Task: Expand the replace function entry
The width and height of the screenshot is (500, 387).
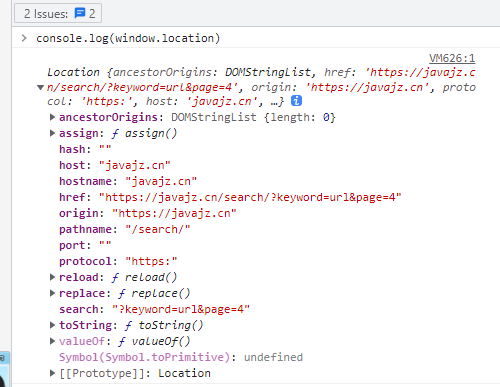Action: click(x=52, y=293)
